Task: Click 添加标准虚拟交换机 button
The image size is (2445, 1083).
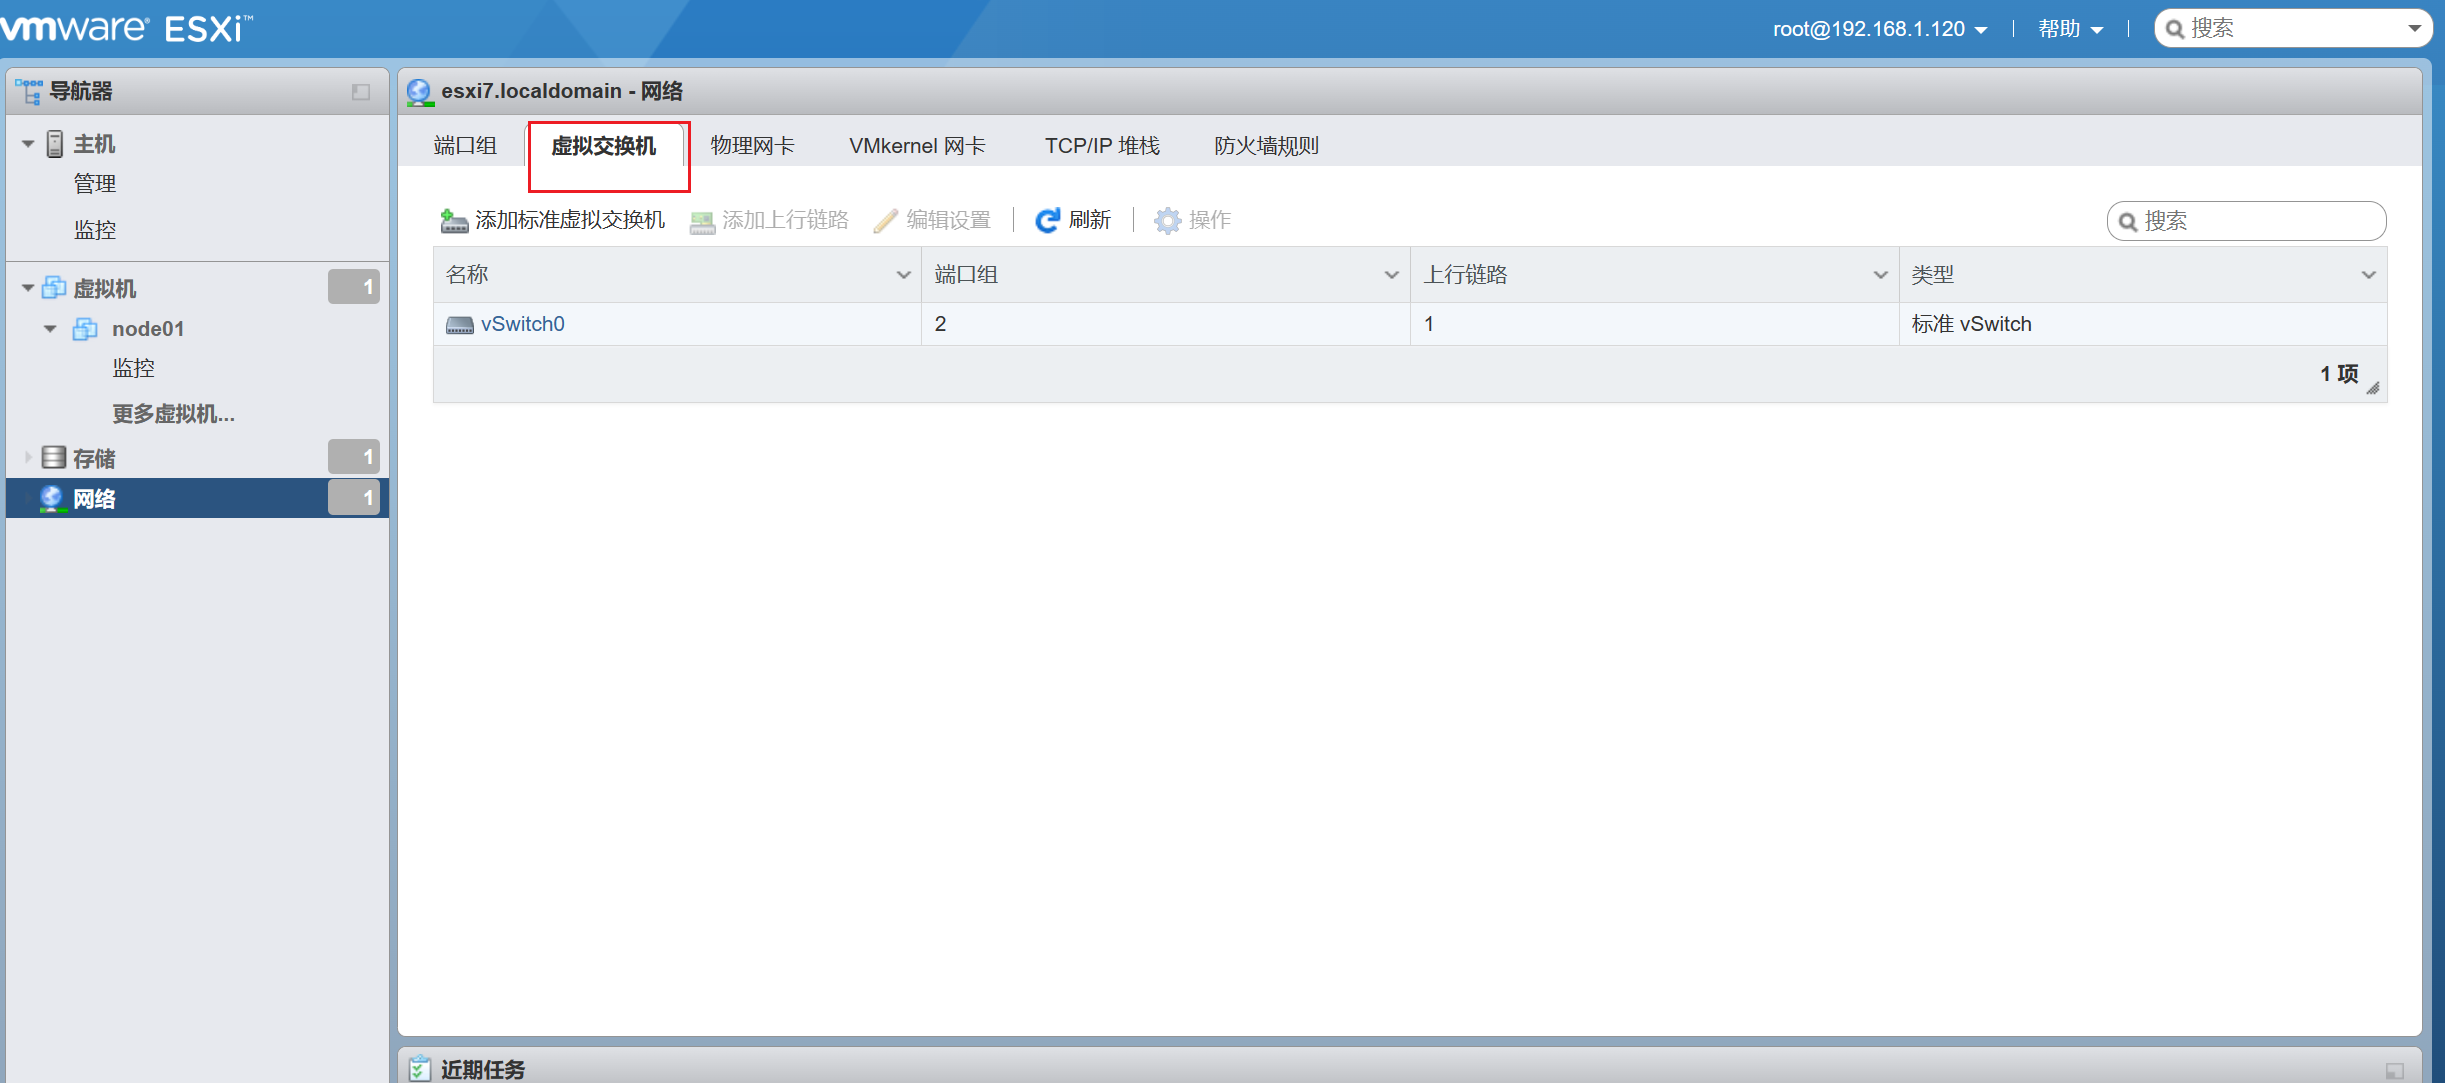Action: (x=553, y=220)
